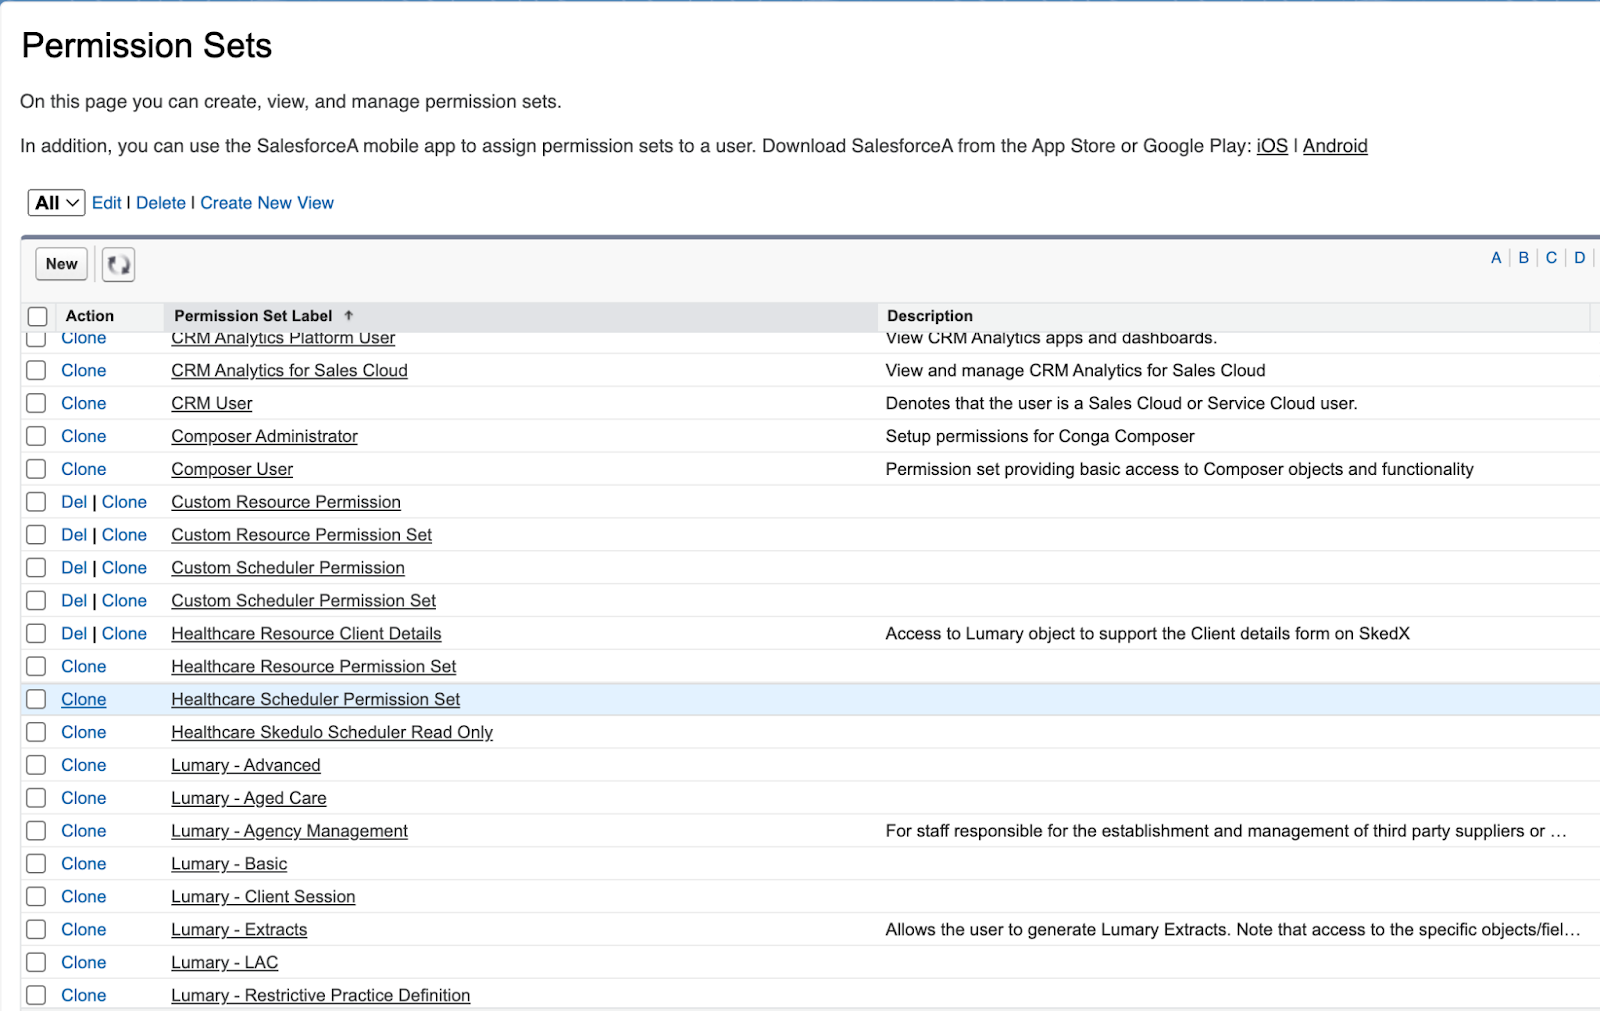The height and width of the screenshot is (1011, 1600).
Task: Open Custom Scheduler Permission Set
Action: (x=303, y=601)
